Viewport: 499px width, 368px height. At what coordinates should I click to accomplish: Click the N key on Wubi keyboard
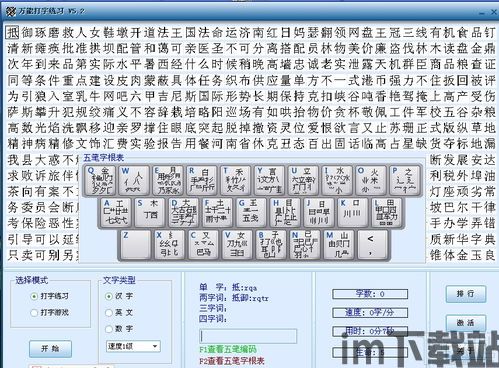pos(305,245)
